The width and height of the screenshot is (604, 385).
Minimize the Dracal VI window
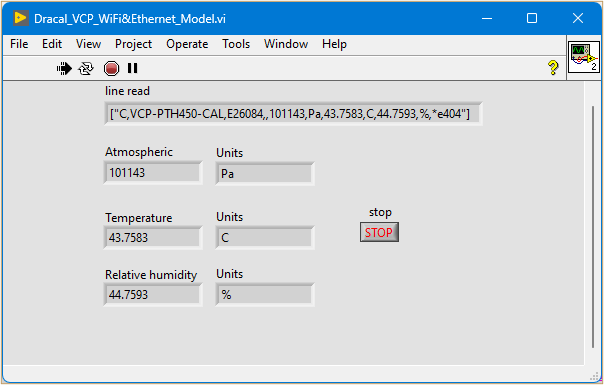click(x=487, y=18)
